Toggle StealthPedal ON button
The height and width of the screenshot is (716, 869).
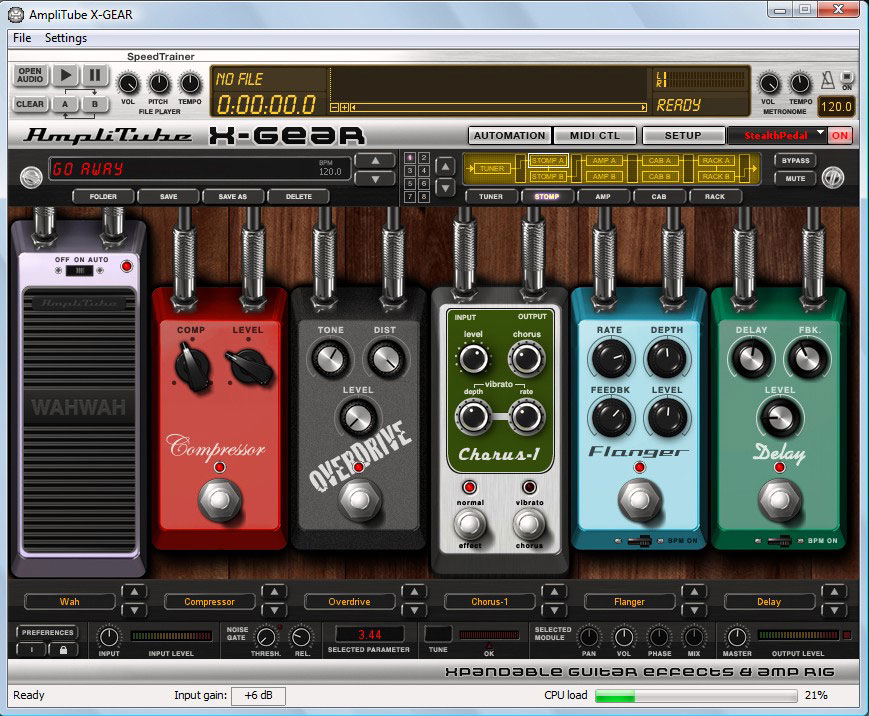tap(840, 136)
